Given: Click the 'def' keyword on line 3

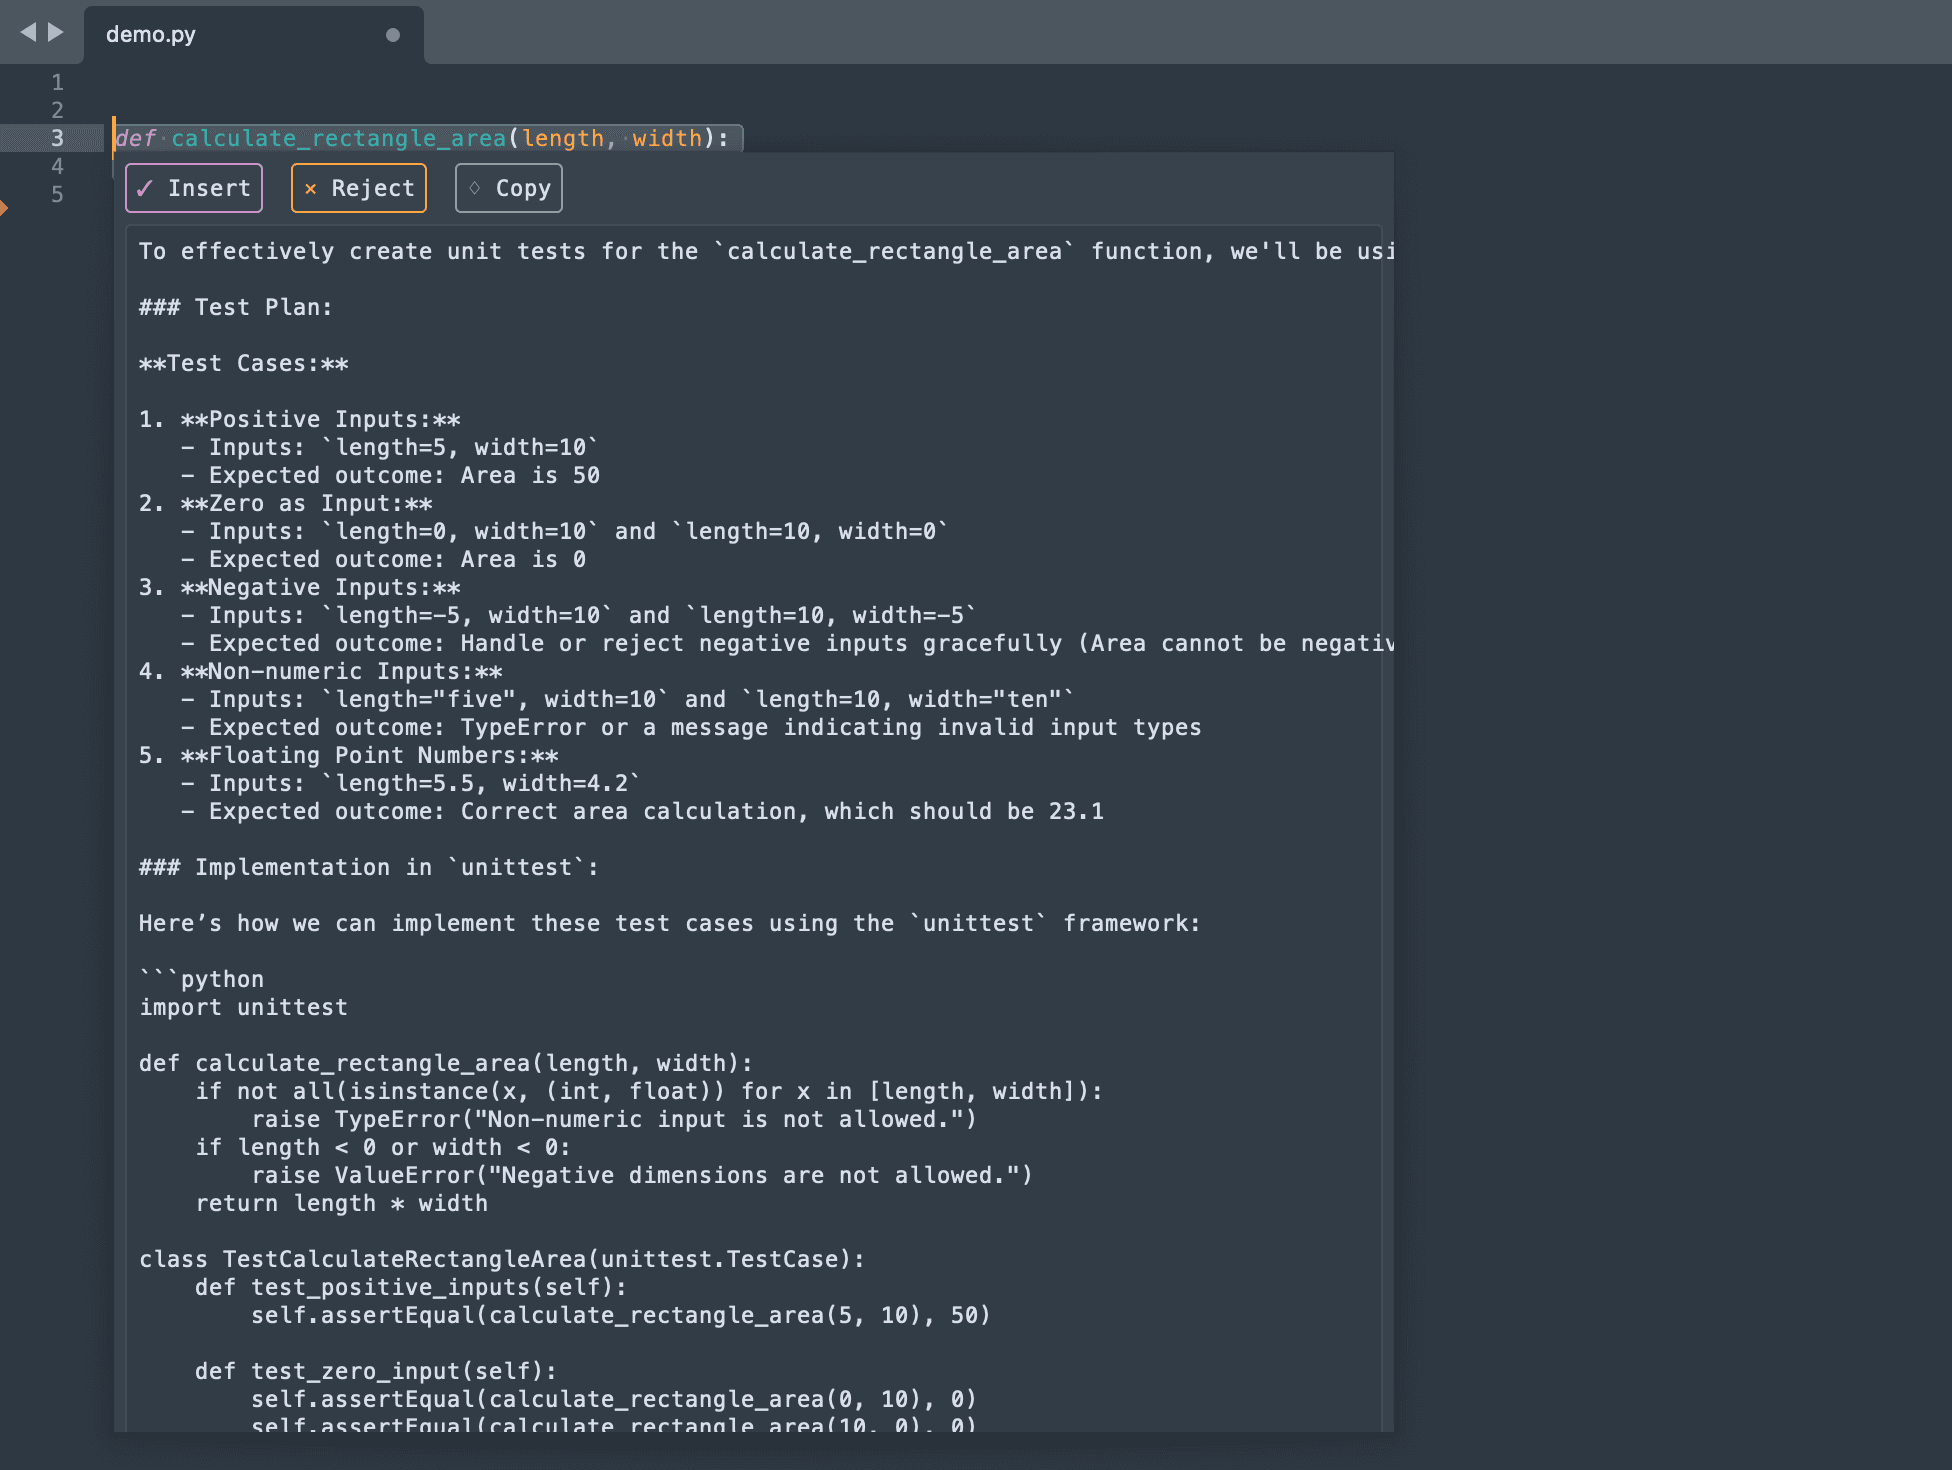Looking at the screenshot, I should pyautogui.click(x=136, y=138).
